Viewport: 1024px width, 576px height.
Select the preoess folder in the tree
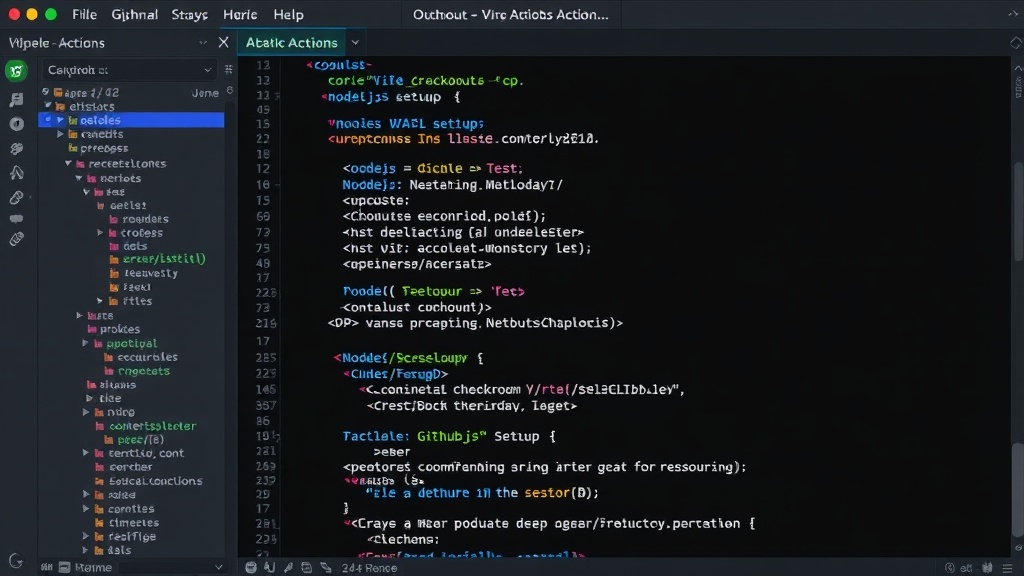click(x=104, y=148)
